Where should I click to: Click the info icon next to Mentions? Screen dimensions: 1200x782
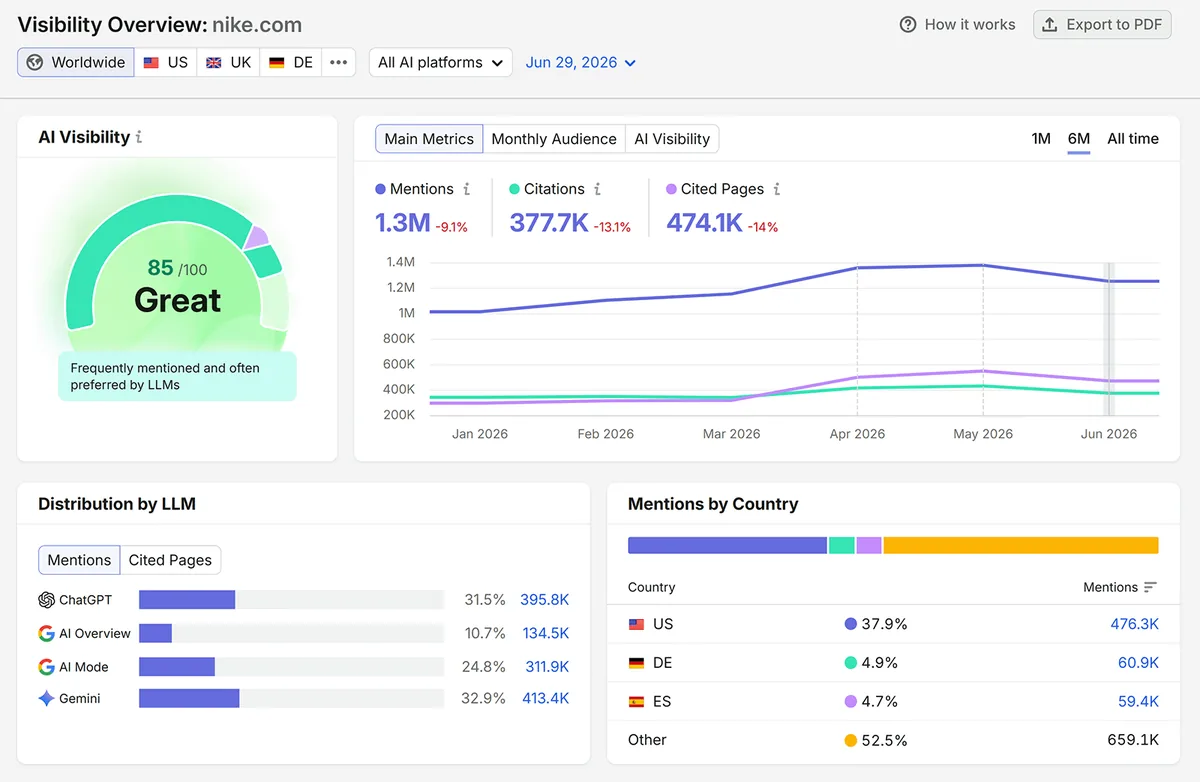coord(466,189)
